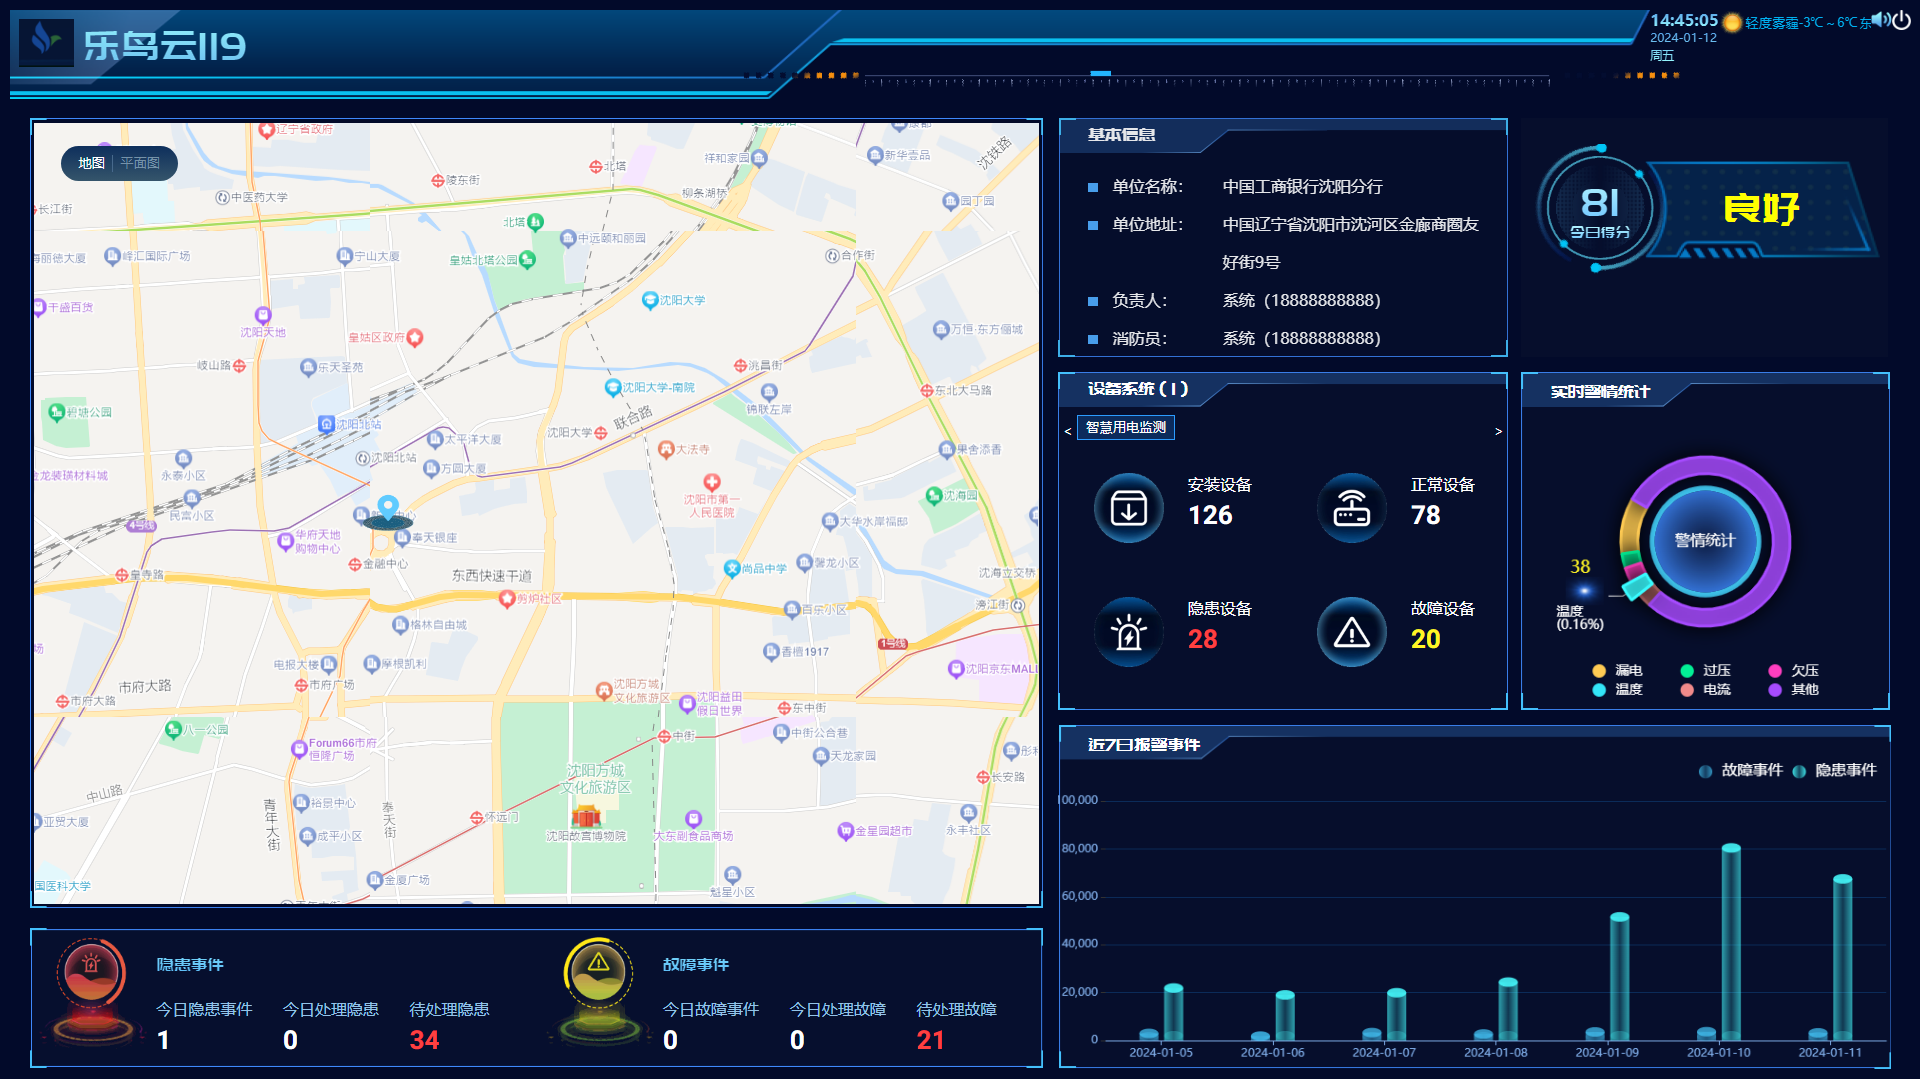Click the 故障设备 warning triangle icon

pyautogui.click(x=1351, y=632)
